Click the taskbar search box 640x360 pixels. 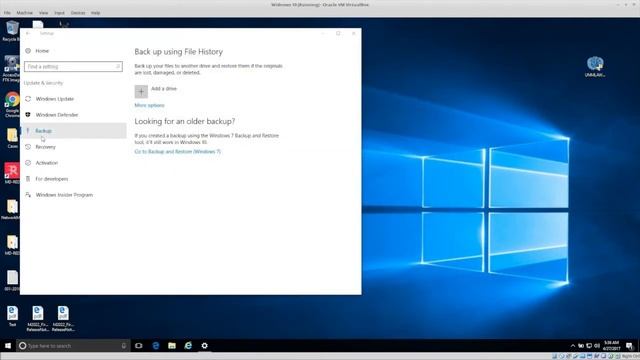coord(73,346)
